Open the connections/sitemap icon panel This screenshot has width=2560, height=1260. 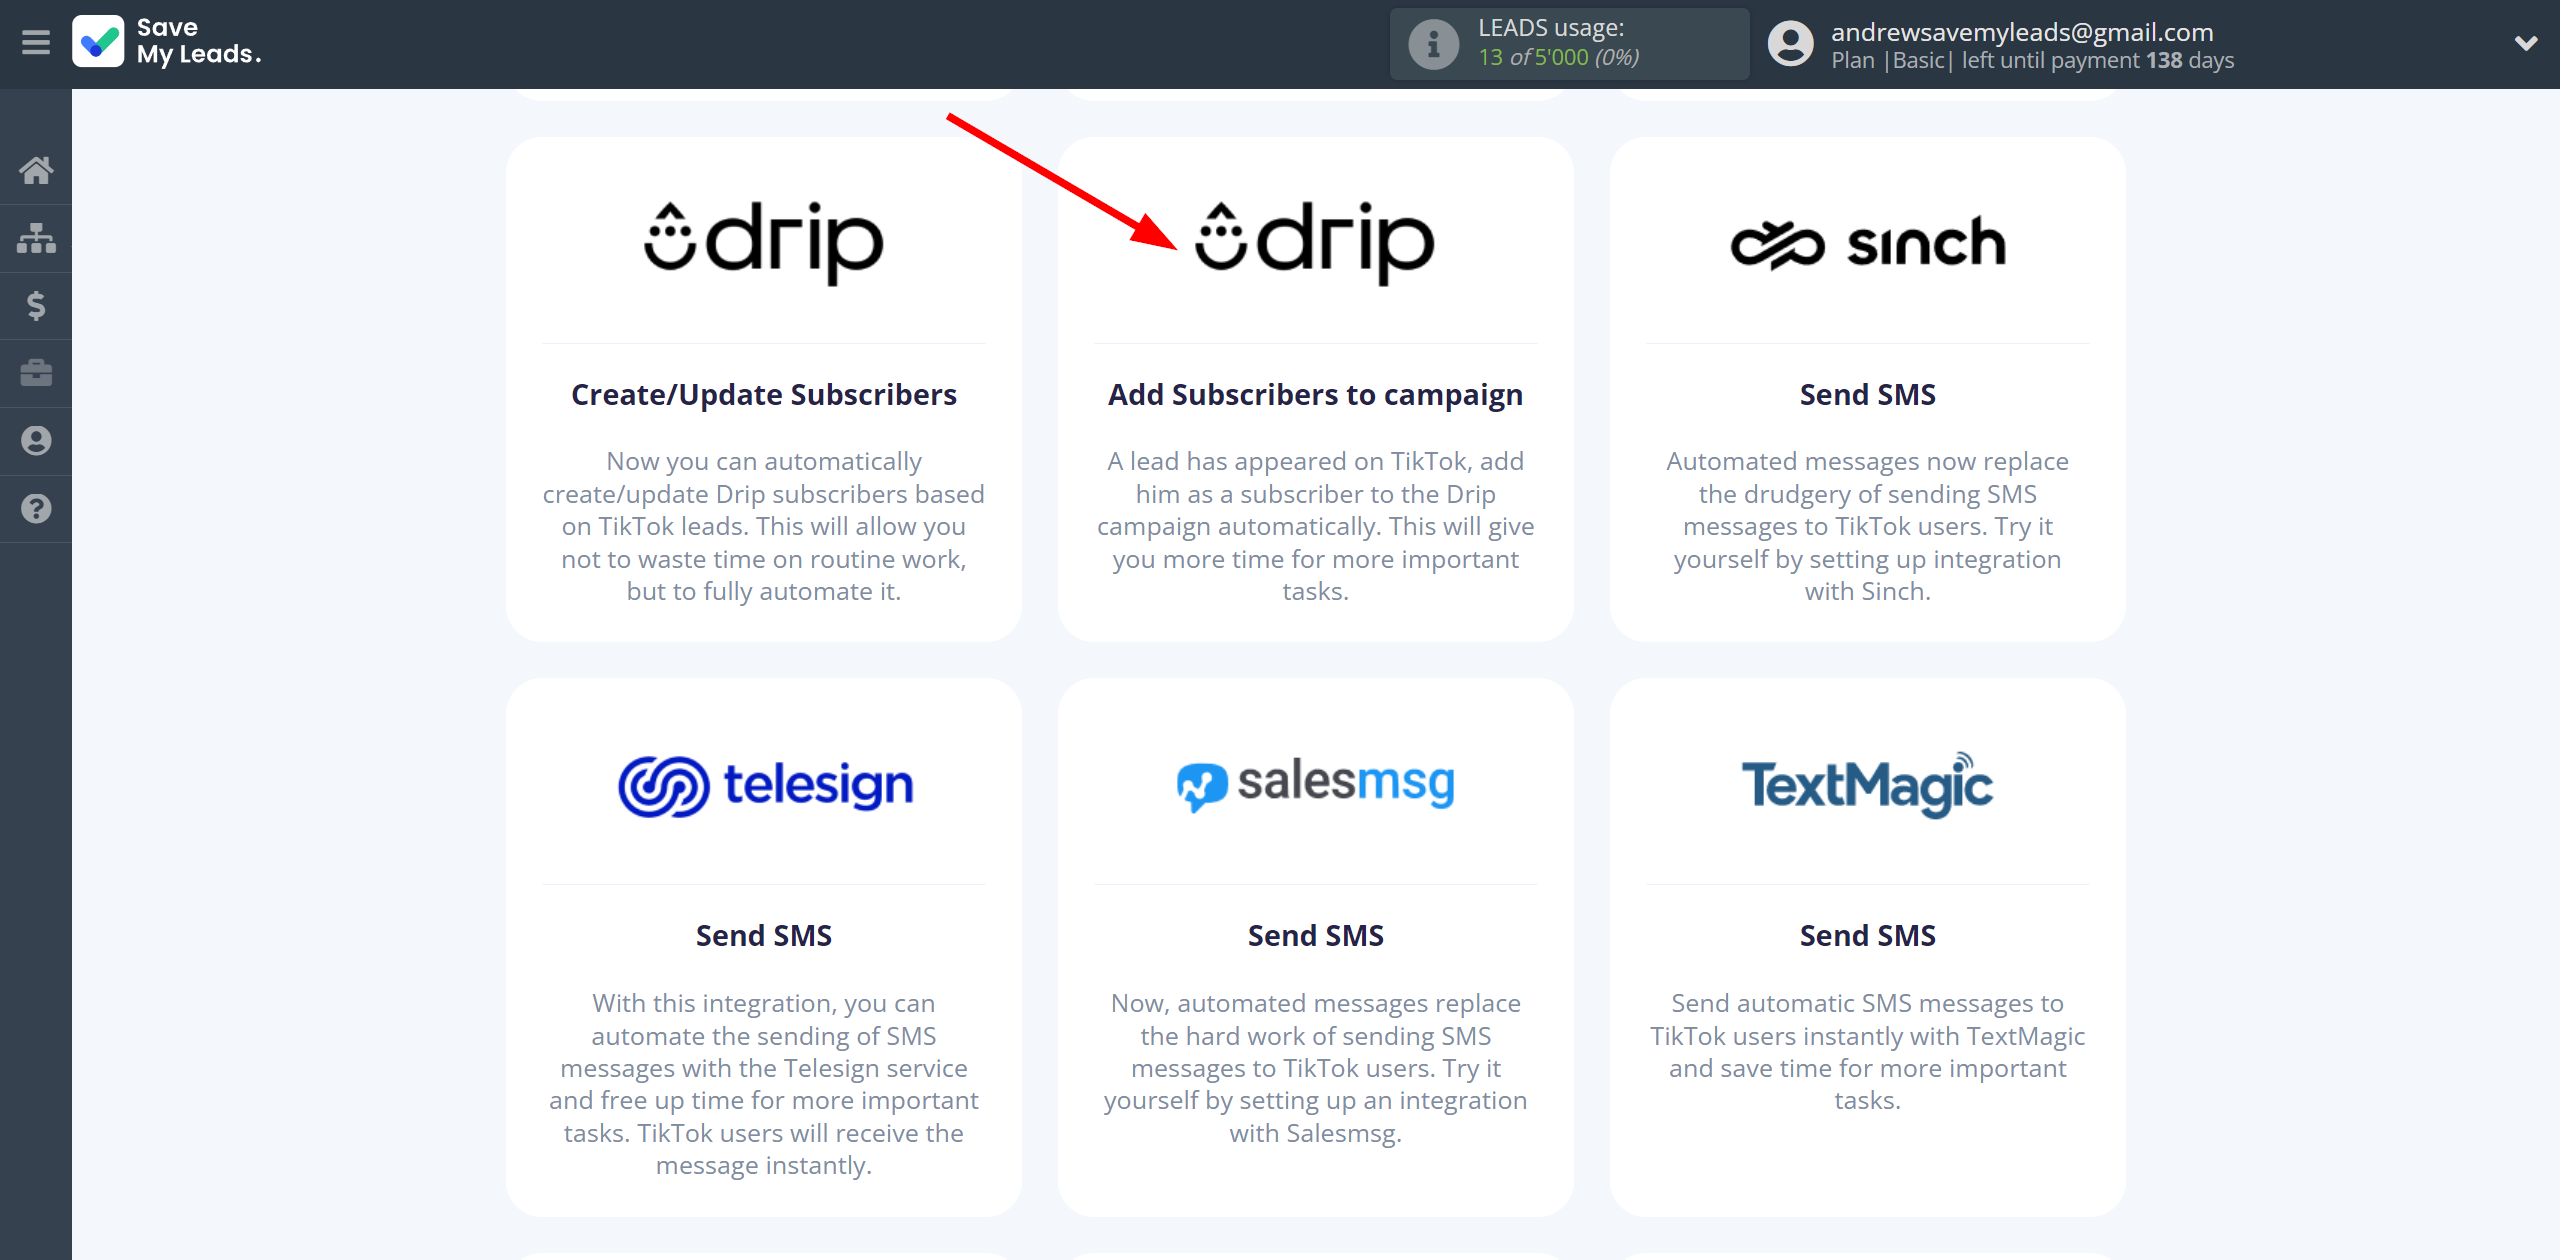(36, 237)
